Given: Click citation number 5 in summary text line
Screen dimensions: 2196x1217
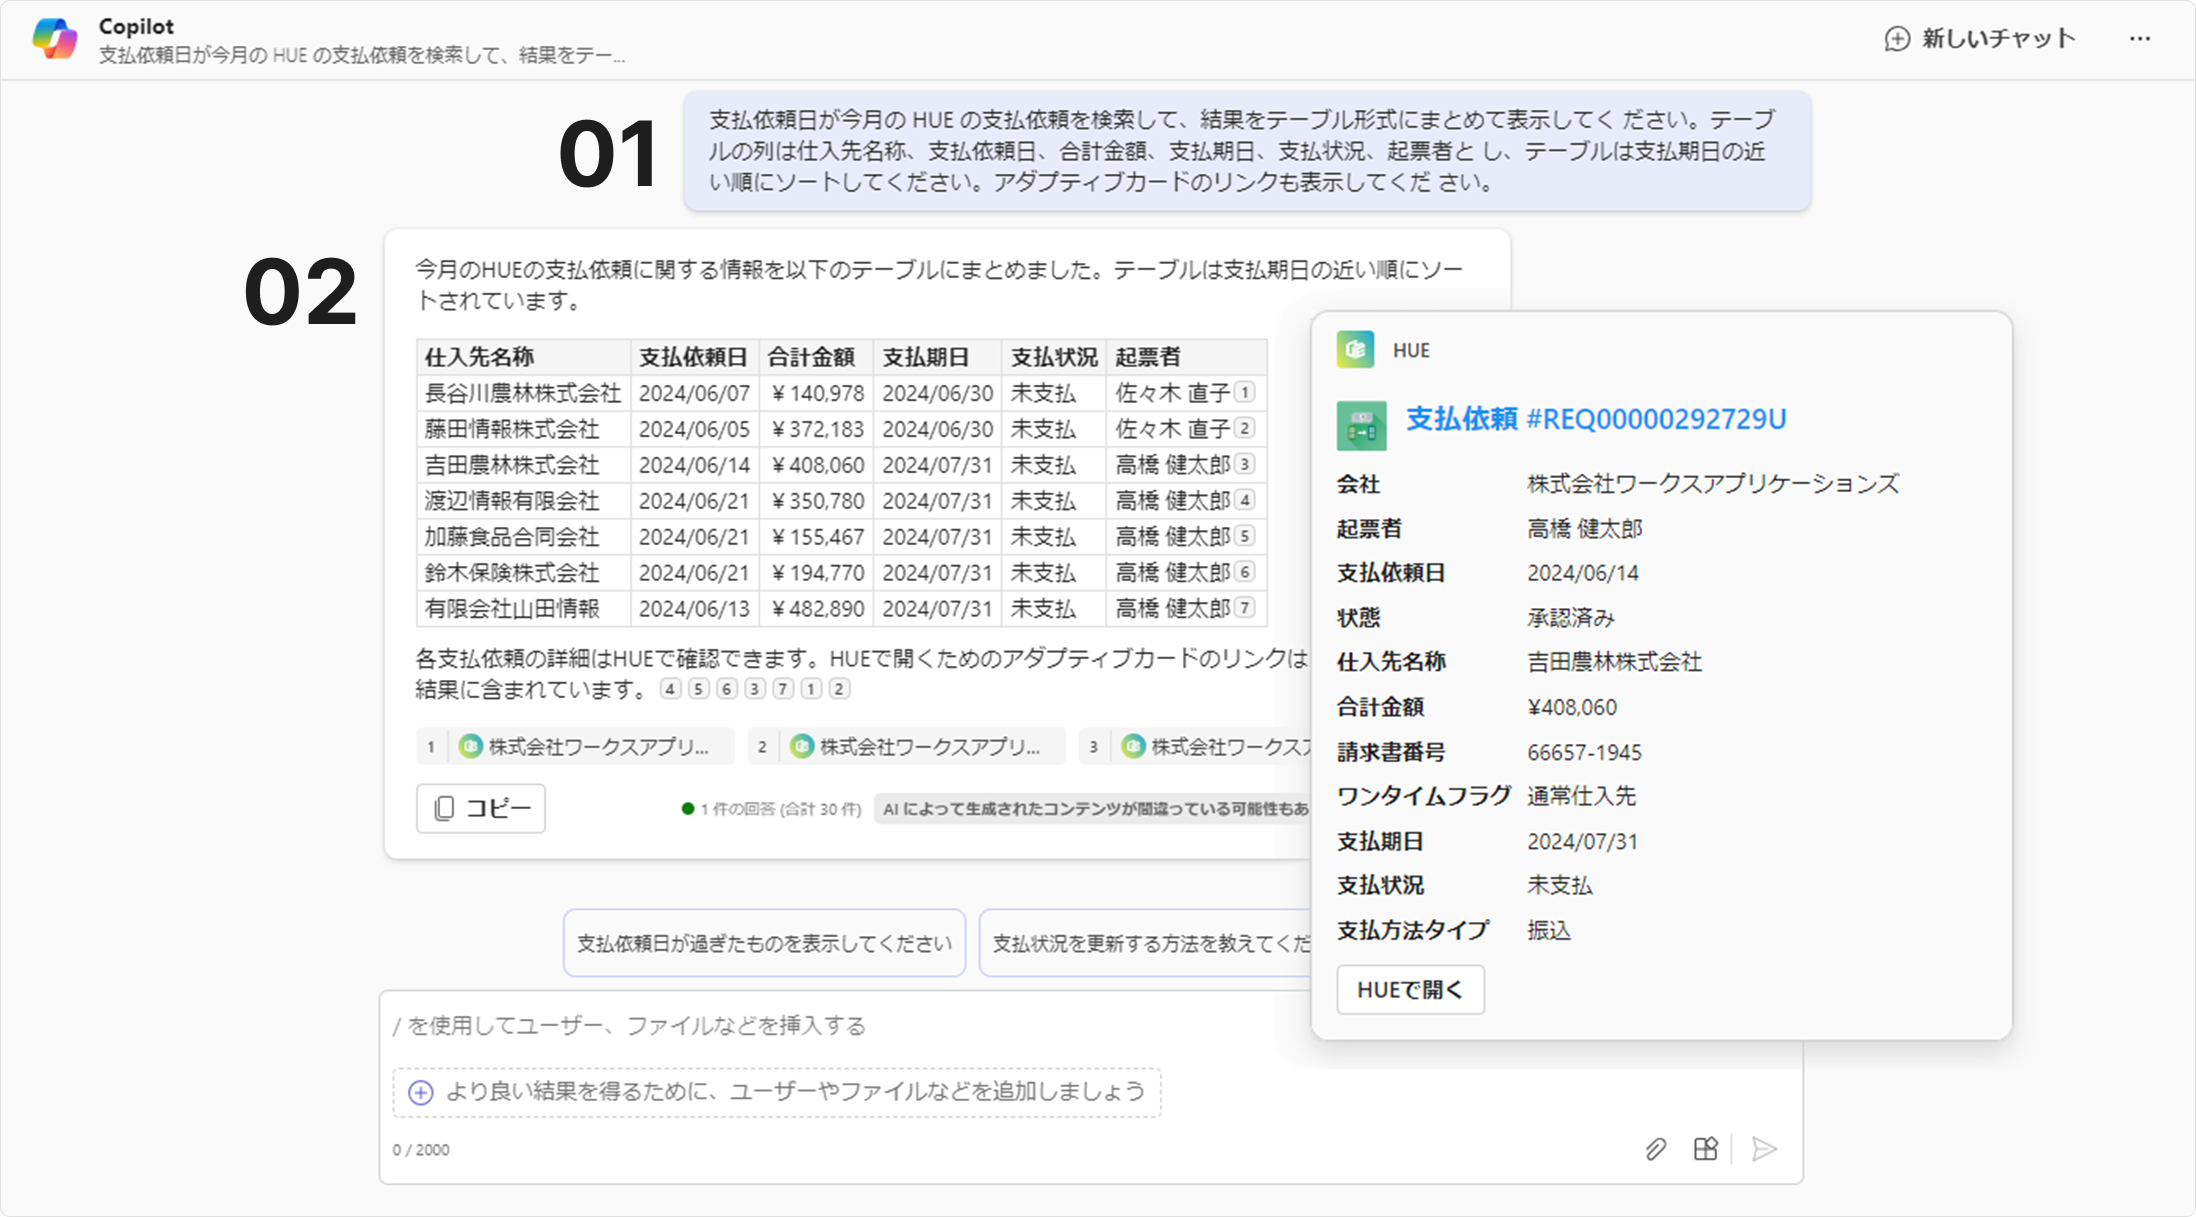Looking at the screenshot, I should (x=699, y=689).
